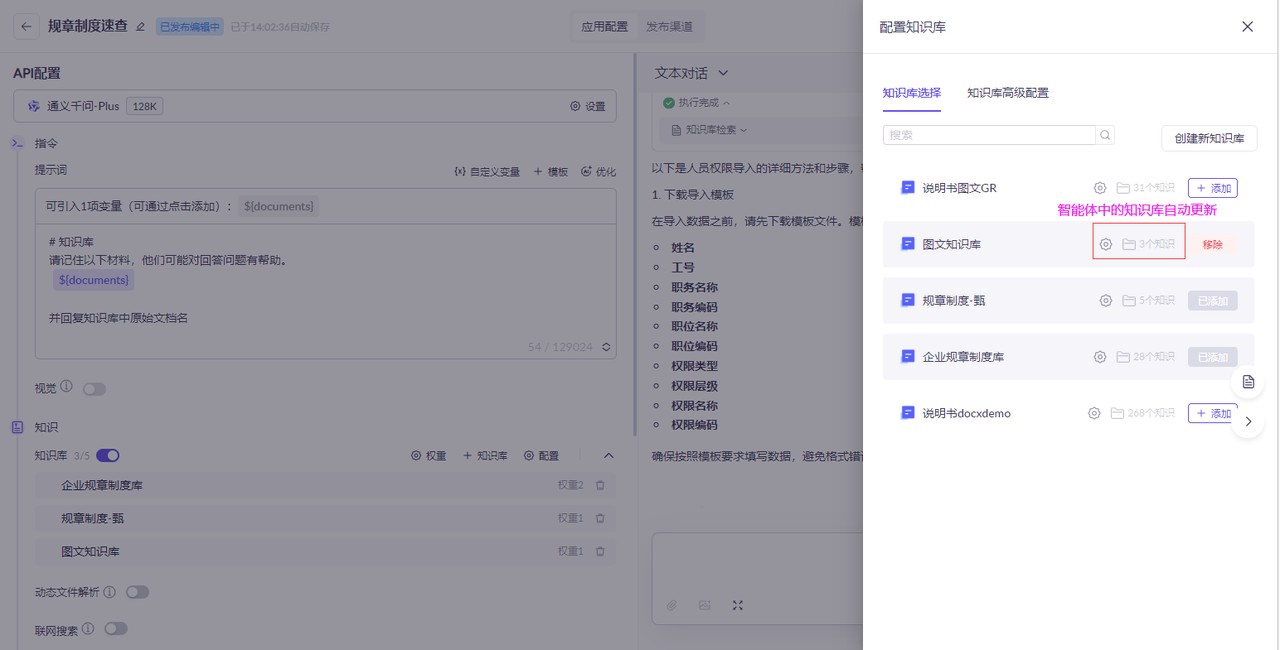Toggle the 动态文件解析 switch

[137, 592]
